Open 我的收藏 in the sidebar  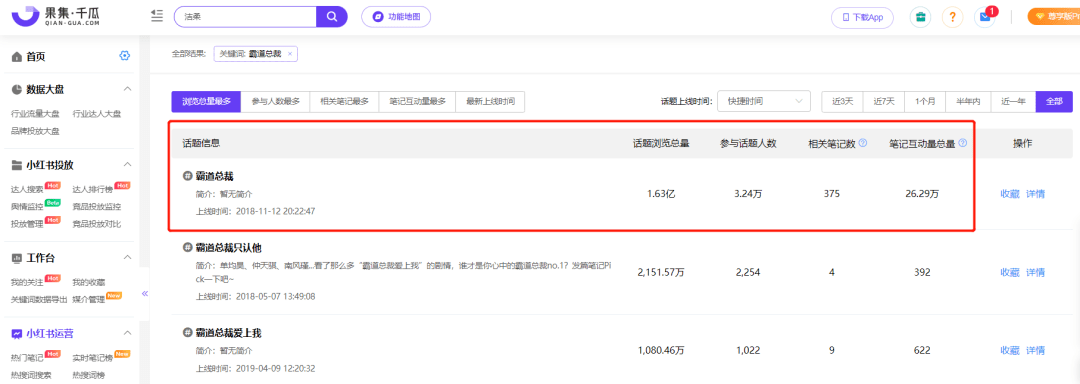pyautogui.click(x=89, y=282)
